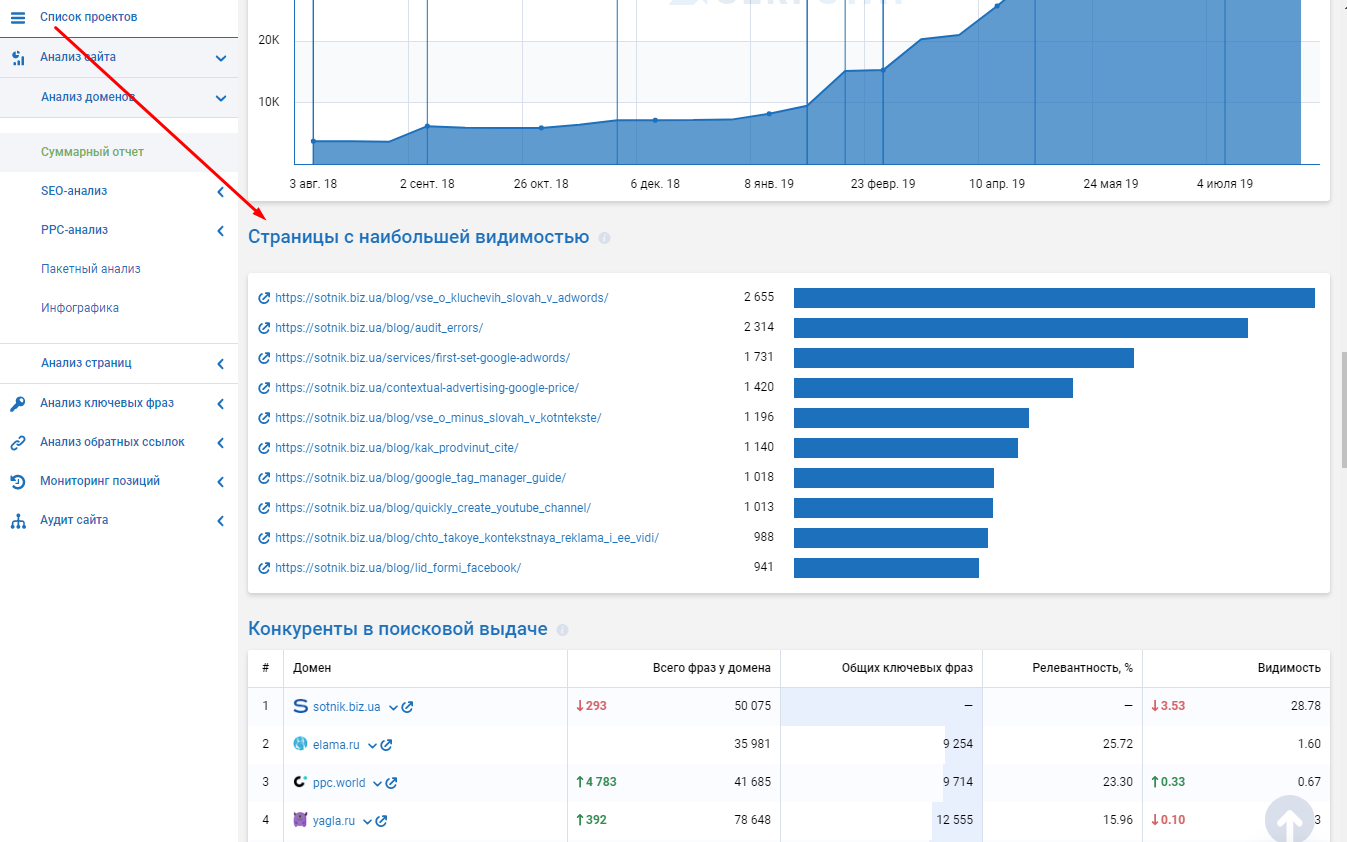1347x842 pixels.
Task: Select Пакетный анализ menu item
Action: coord(91,269)
